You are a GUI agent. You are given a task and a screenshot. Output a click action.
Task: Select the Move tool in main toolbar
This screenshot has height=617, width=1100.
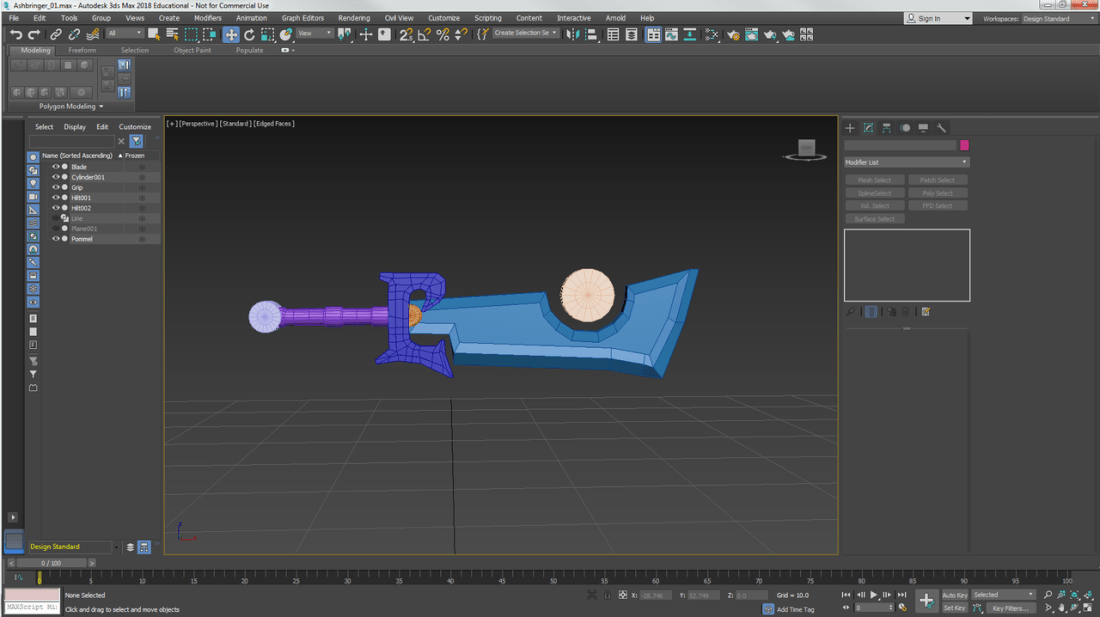(231, 35)
